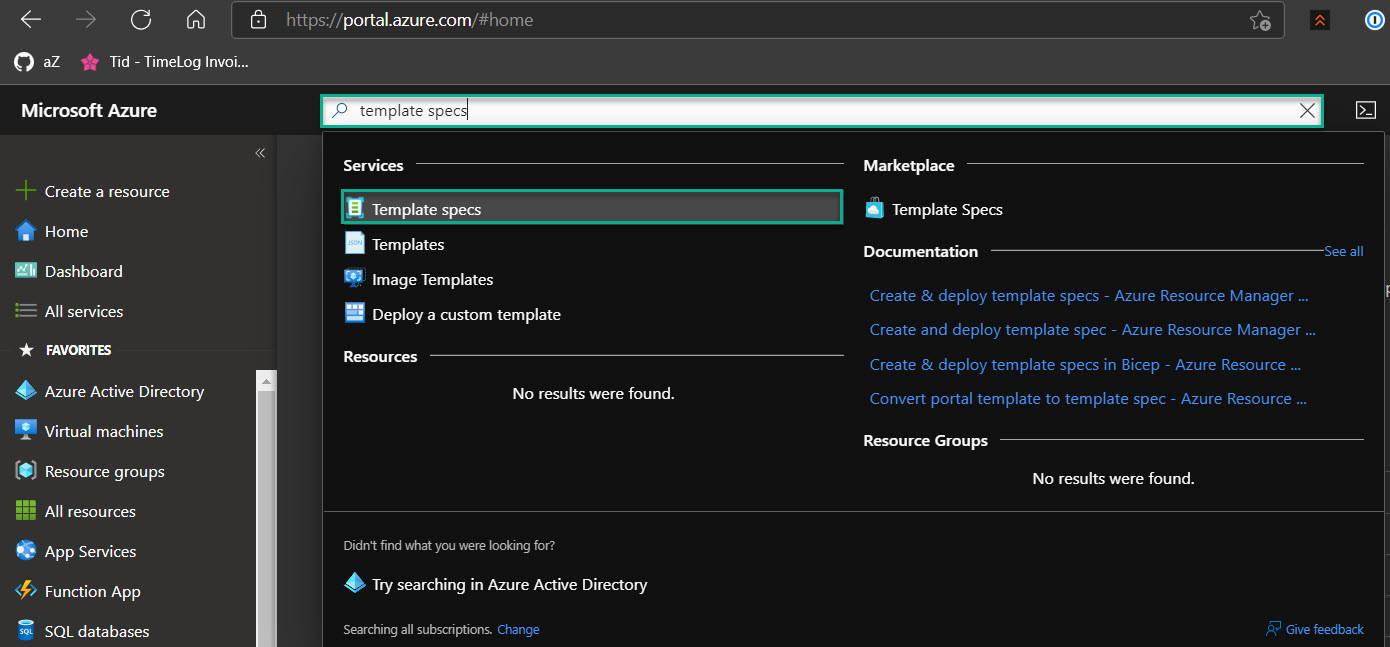Open Virtual machines sidebar item
This screenshot has height=647, width=1390.
(x=89, y=431)
